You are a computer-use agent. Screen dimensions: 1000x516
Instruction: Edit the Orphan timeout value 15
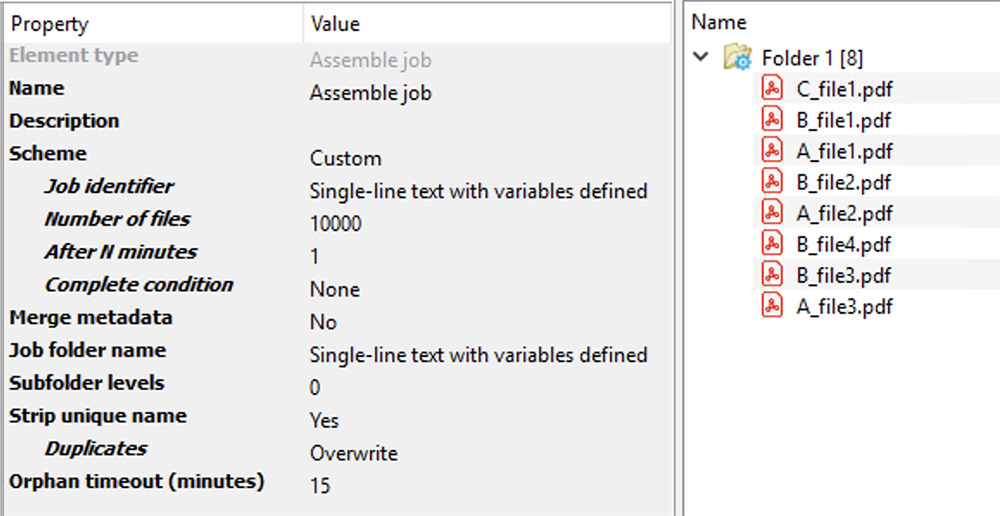[x=320, y=486]
